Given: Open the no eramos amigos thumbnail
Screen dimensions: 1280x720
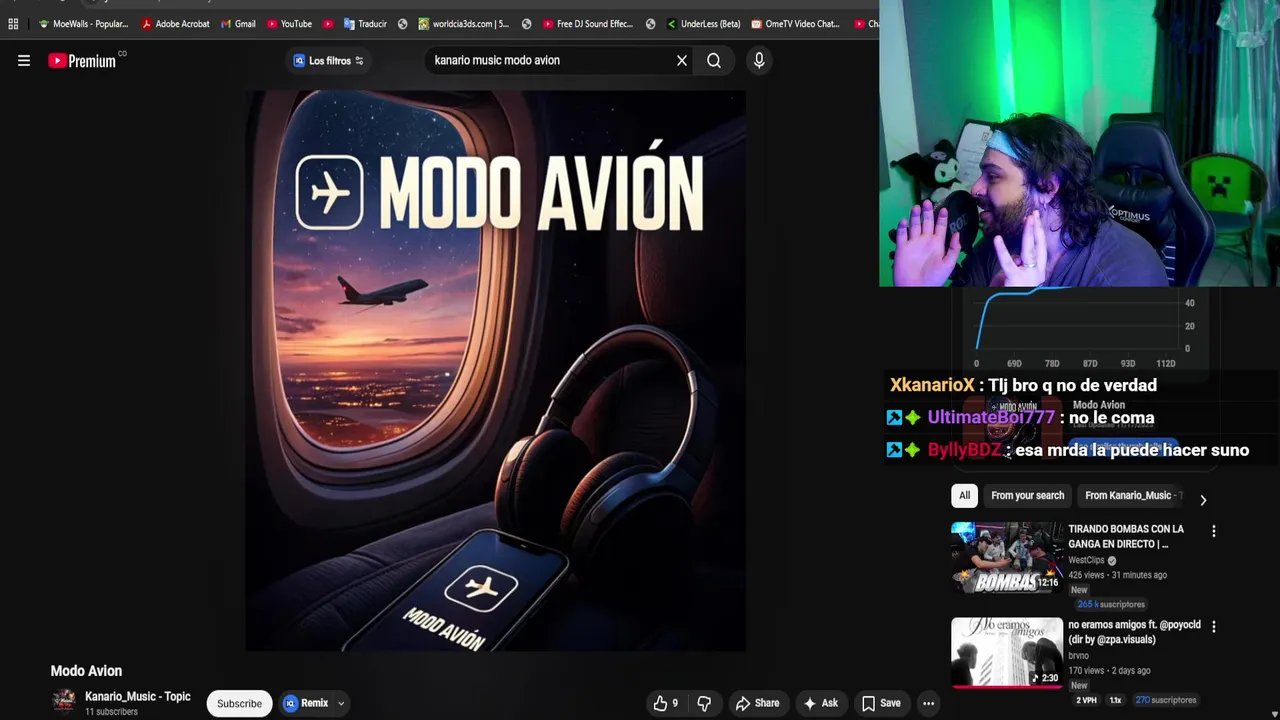Looking at the screenshot, I should click(x=1006, y=653).
